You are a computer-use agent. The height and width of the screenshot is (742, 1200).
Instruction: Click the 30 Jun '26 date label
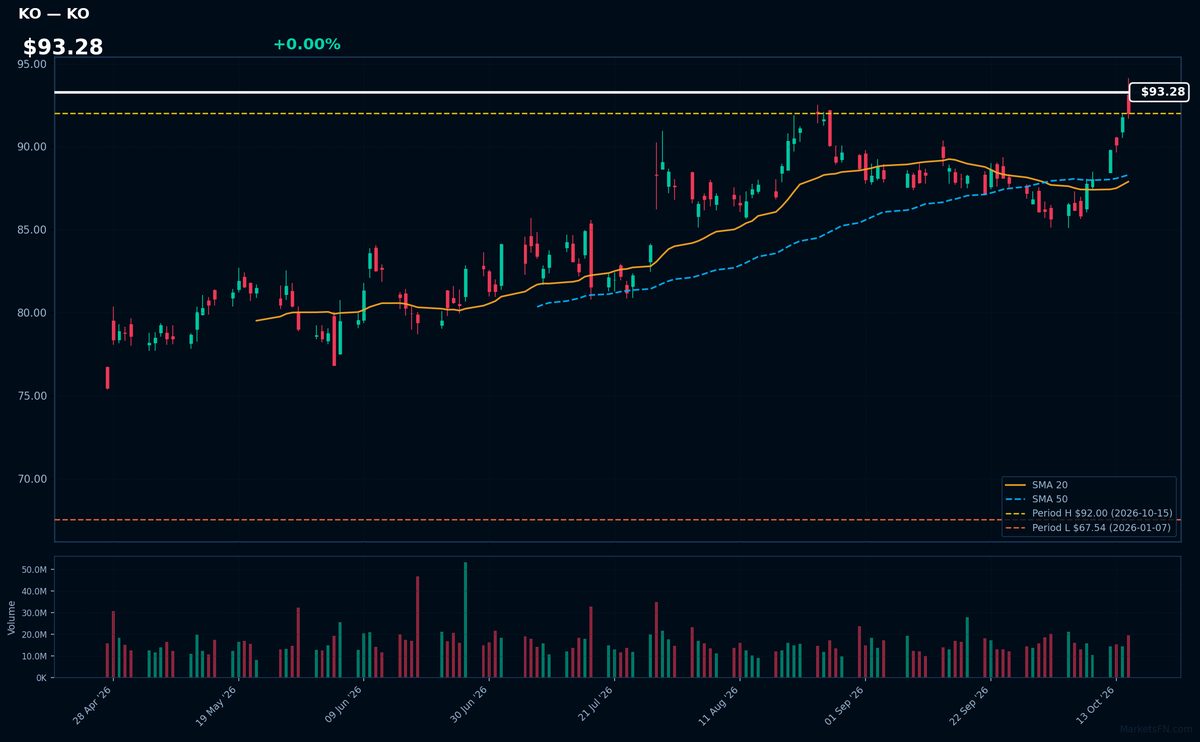point(468,706)
